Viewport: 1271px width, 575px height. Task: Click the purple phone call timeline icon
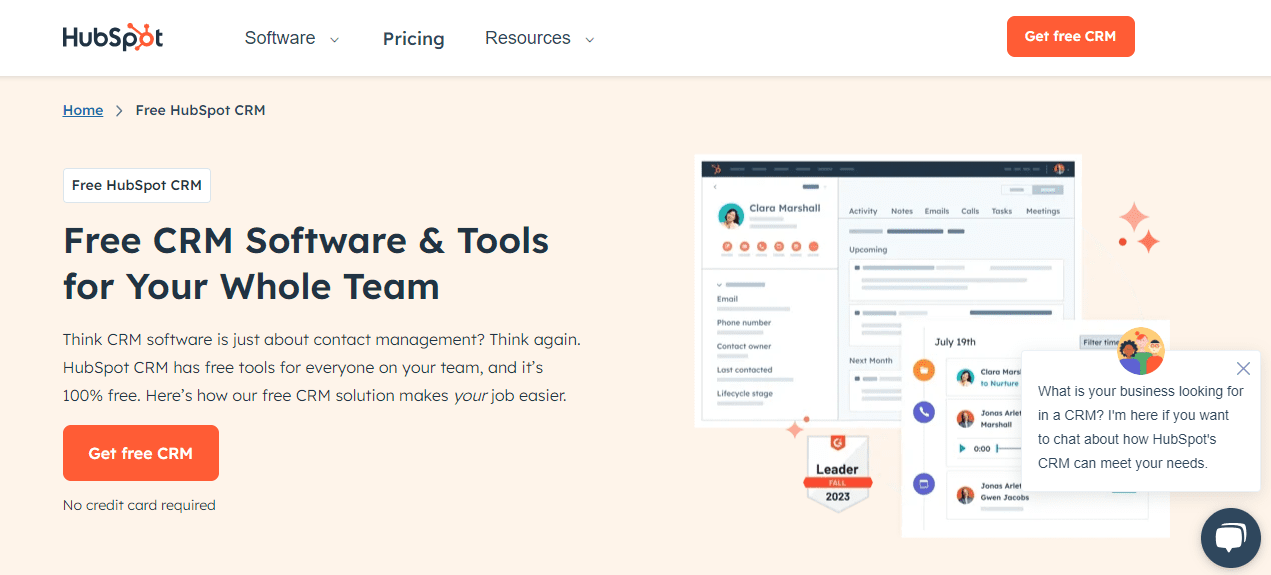point(924,411)
